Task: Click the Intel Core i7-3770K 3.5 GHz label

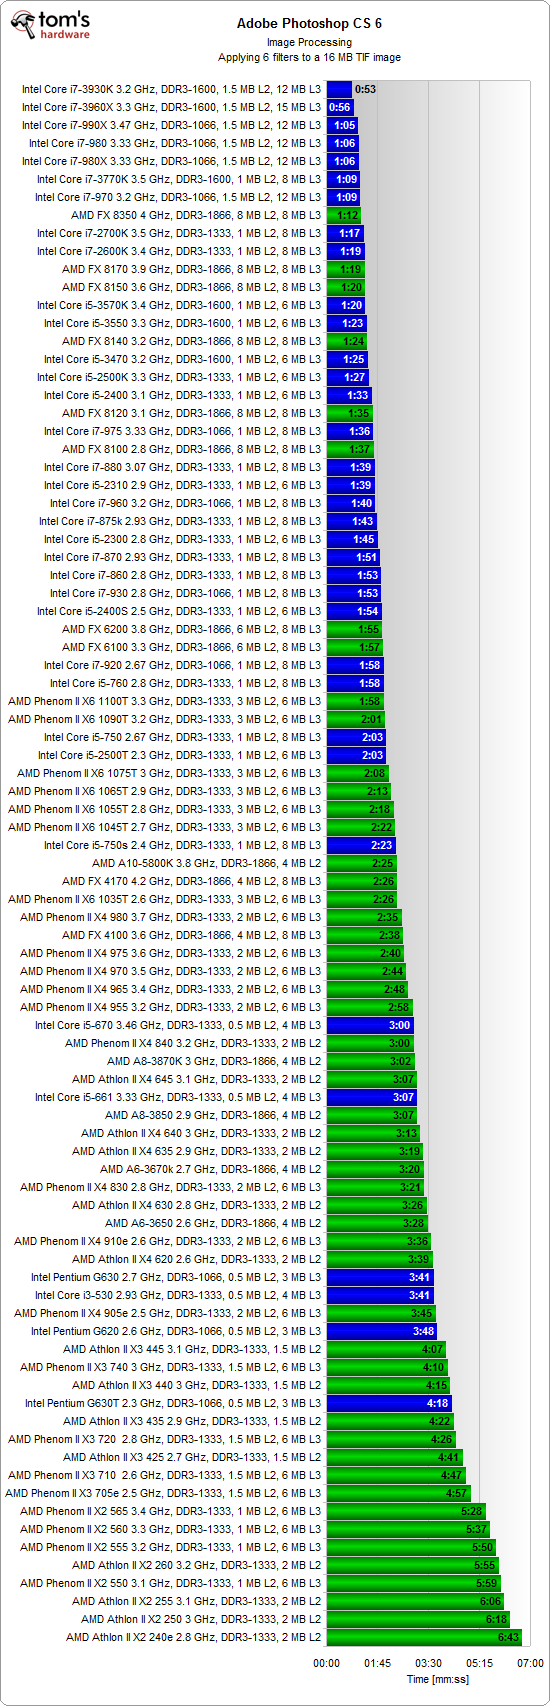Action: click(x=179, y=179)
